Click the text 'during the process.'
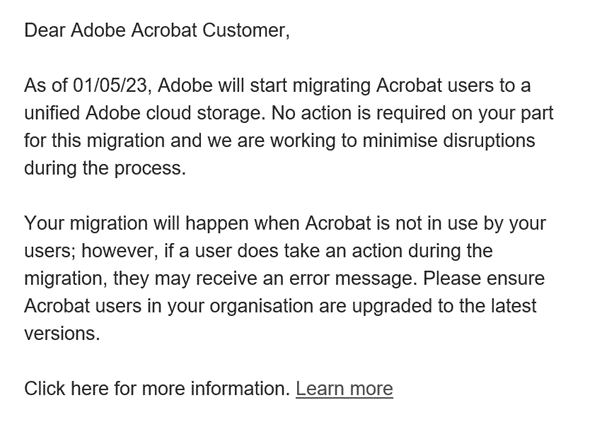Viewport: 602px width, 434px height. point(105,168)
